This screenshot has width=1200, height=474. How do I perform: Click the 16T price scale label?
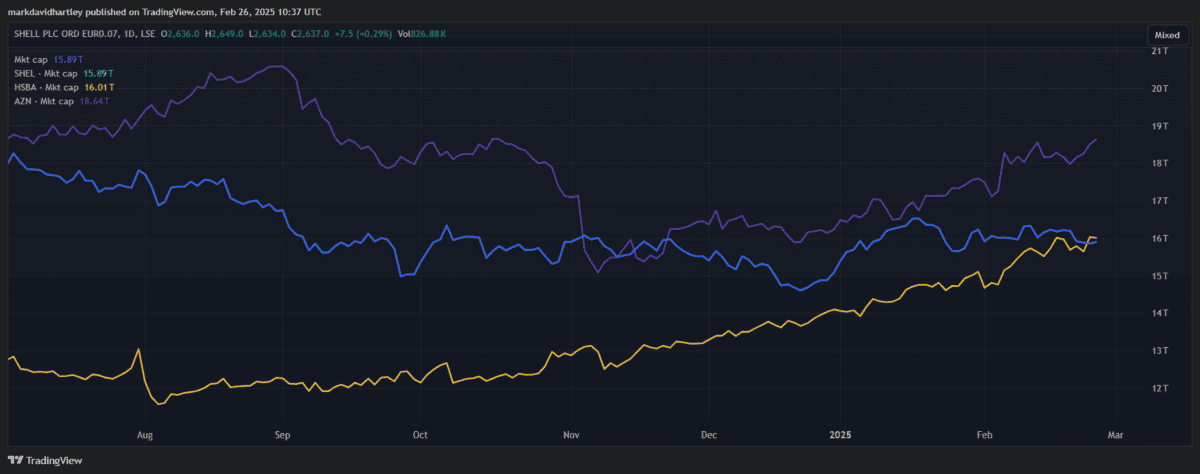pyautogui.click(x=1161, y=238)
